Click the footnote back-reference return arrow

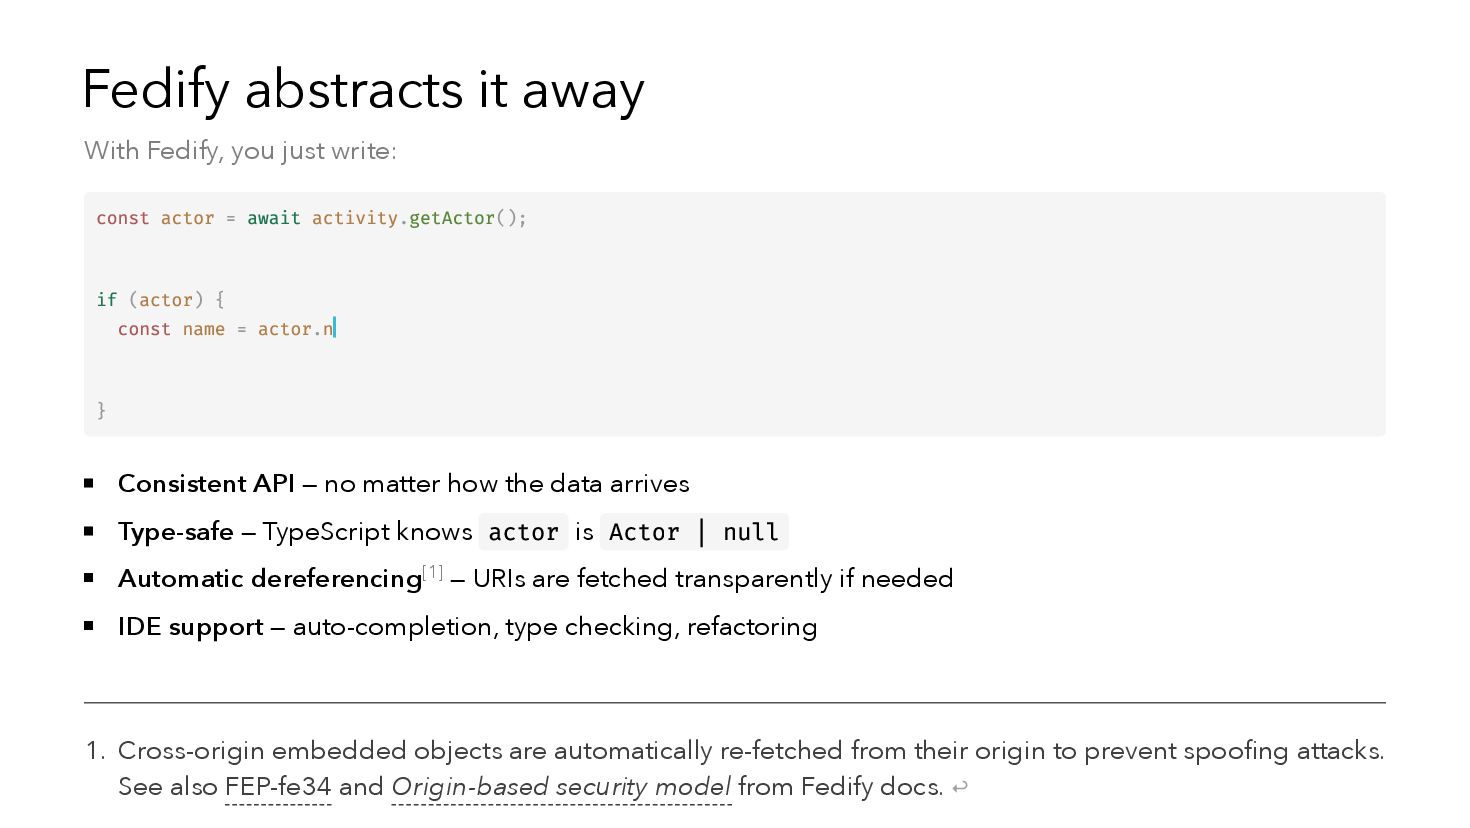click(x=960, y=788)
